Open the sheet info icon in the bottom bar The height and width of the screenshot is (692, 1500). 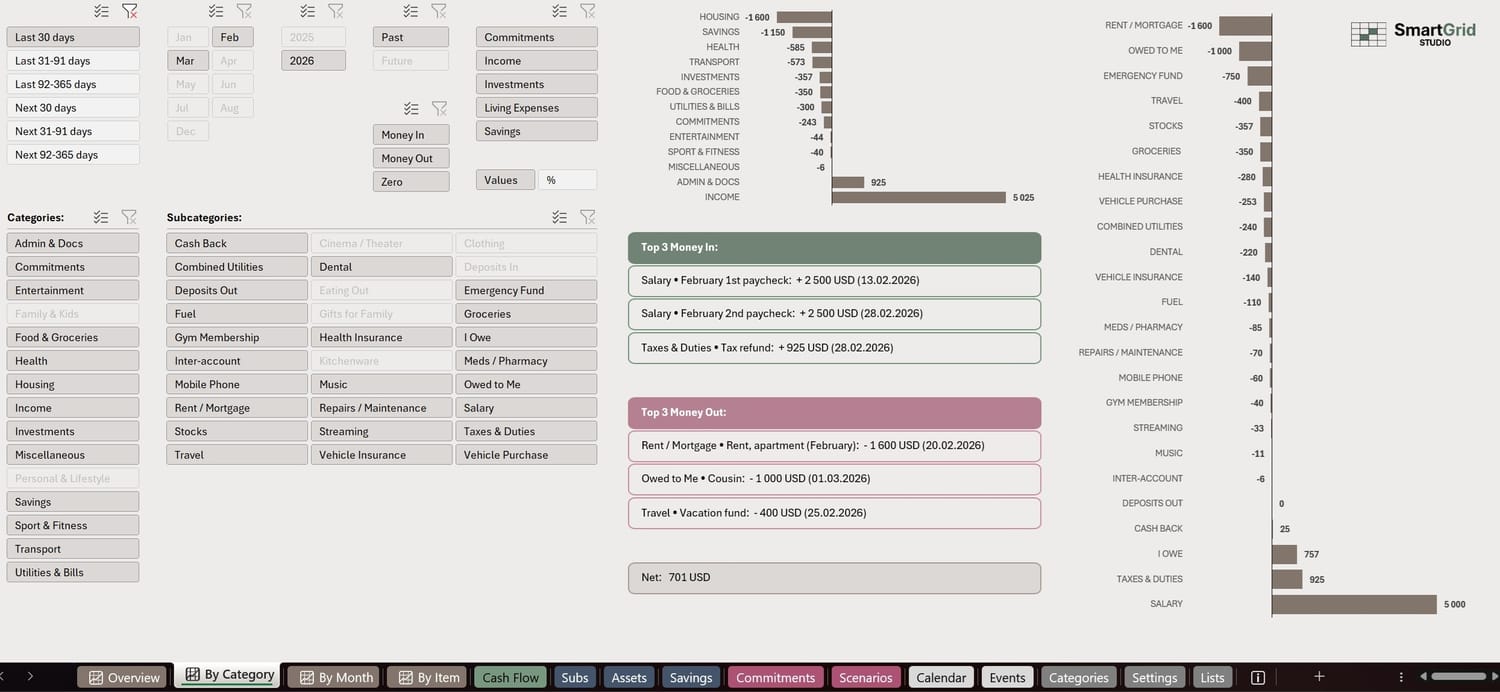(x=1257, y=677)
